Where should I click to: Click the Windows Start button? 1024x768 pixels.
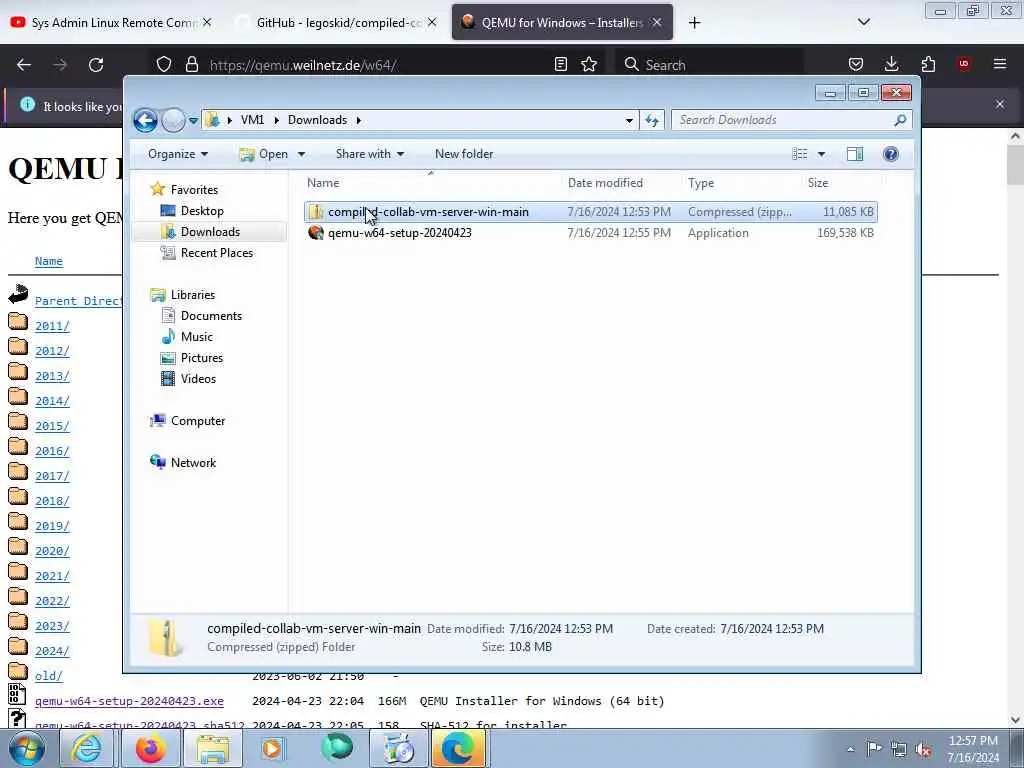tap(27, 748)
